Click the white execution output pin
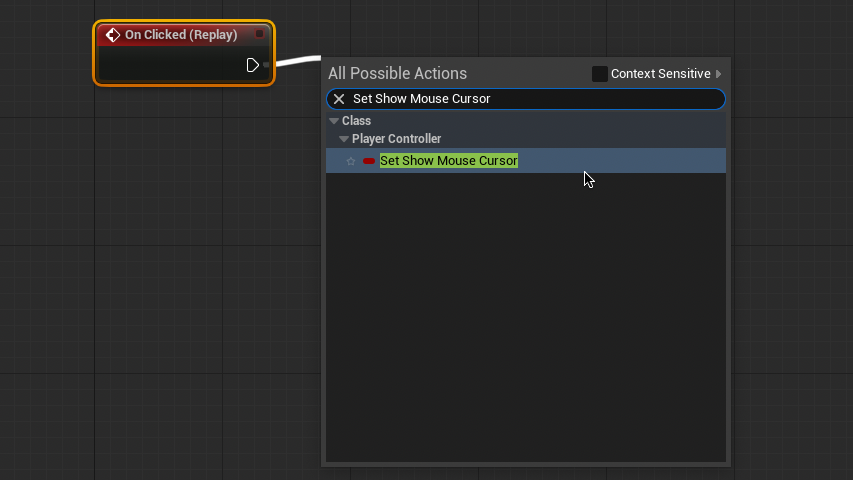The image size is (853, 480). tap(253, 65)
